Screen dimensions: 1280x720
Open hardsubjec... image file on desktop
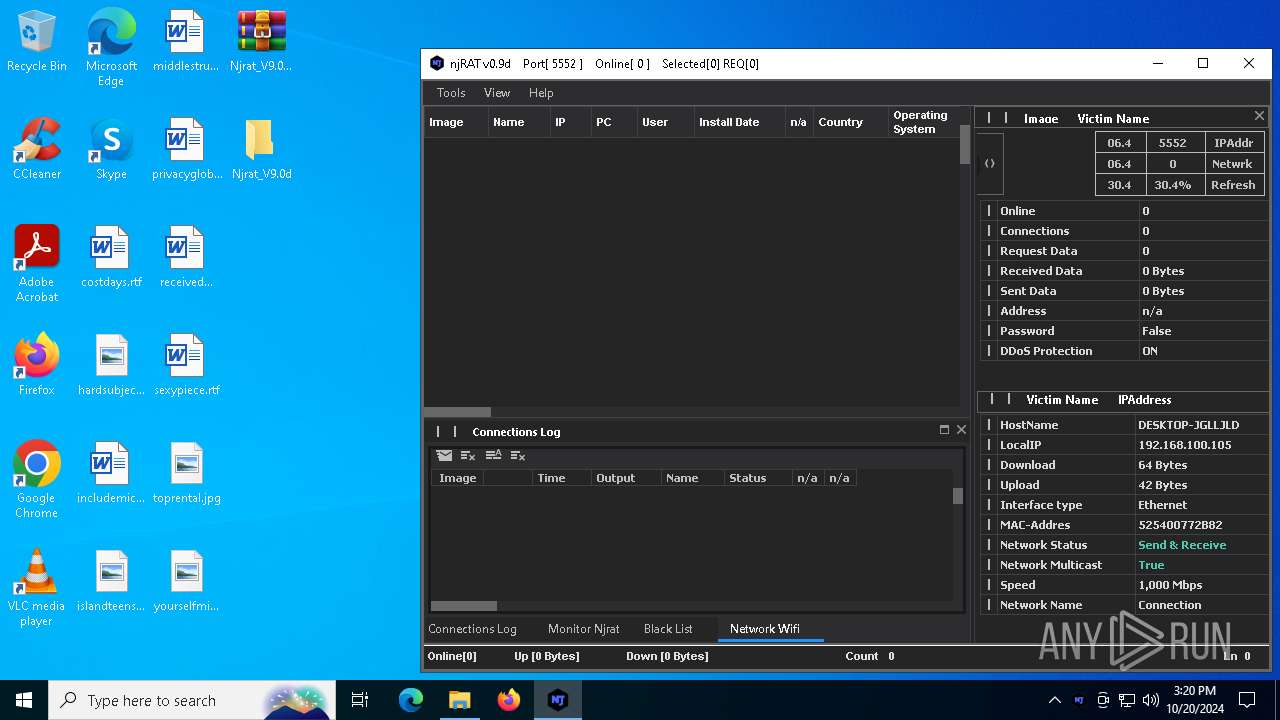(x=111, y=366)
